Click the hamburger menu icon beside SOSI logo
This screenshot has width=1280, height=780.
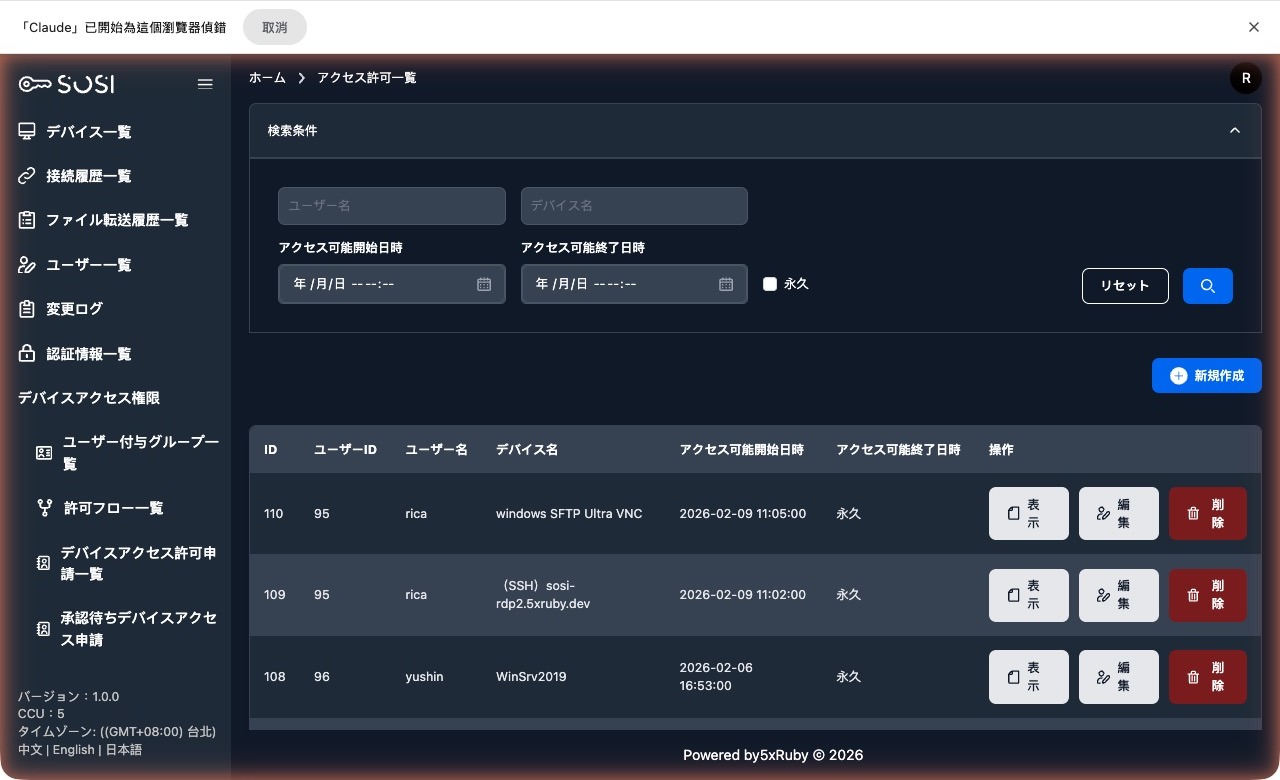205,84
